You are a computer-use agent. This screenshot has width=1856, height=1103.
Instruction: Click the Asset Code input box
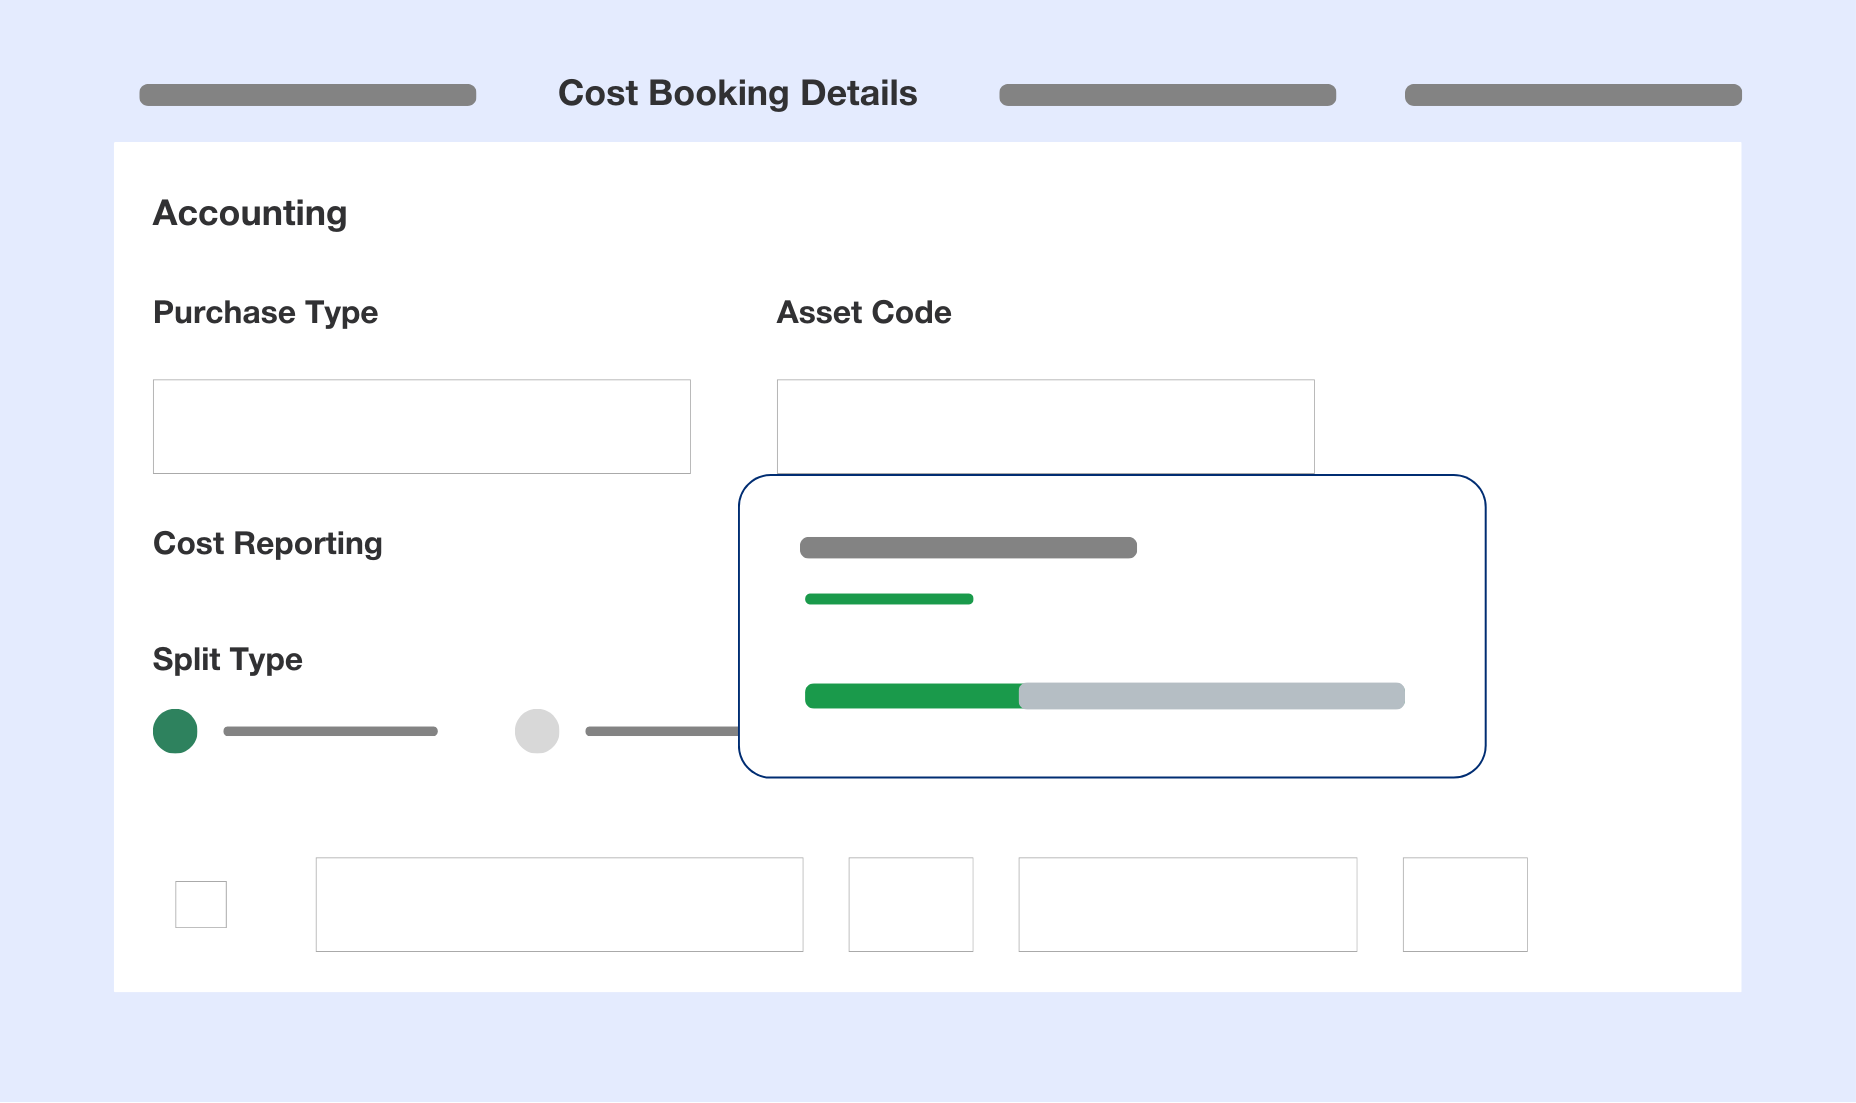click(1045, 426)
